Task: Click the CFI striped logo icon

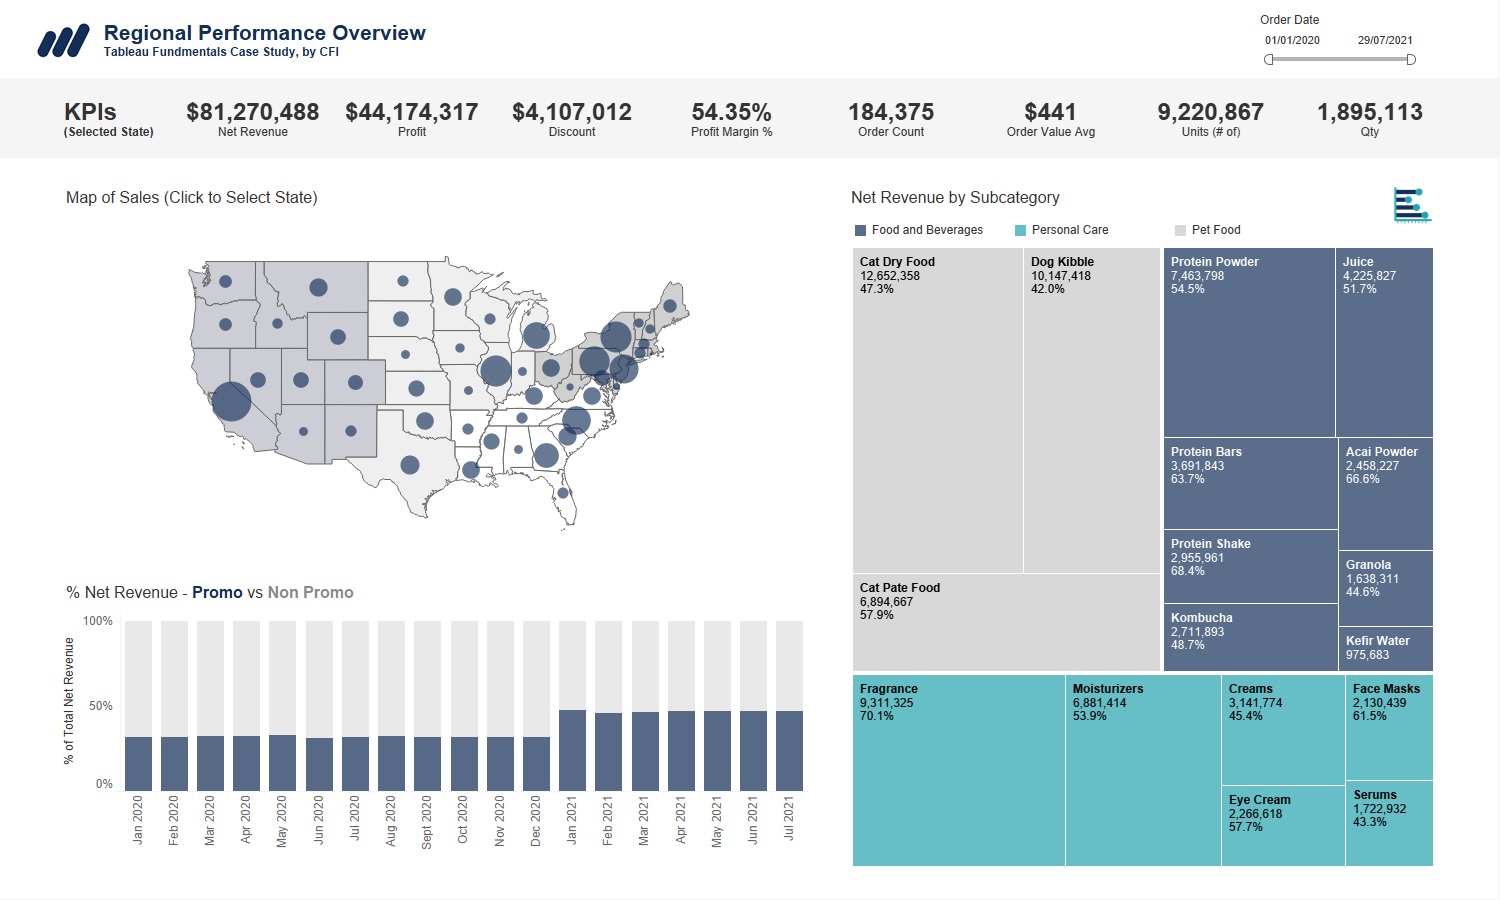Action: (63, 41)
